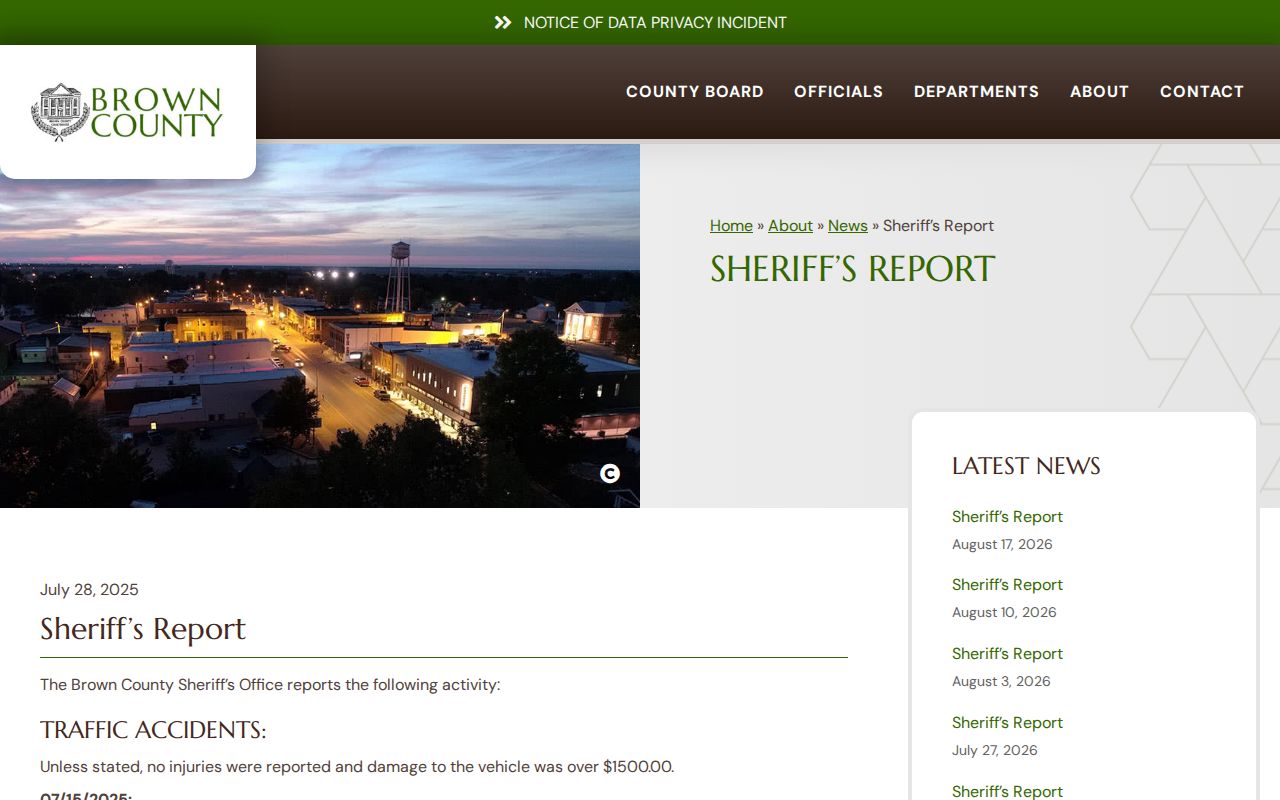This screenshot has width=1280, height=800.
Task: Click the LATEST NEWS sidebar heading
Action: coord(1026,466)
